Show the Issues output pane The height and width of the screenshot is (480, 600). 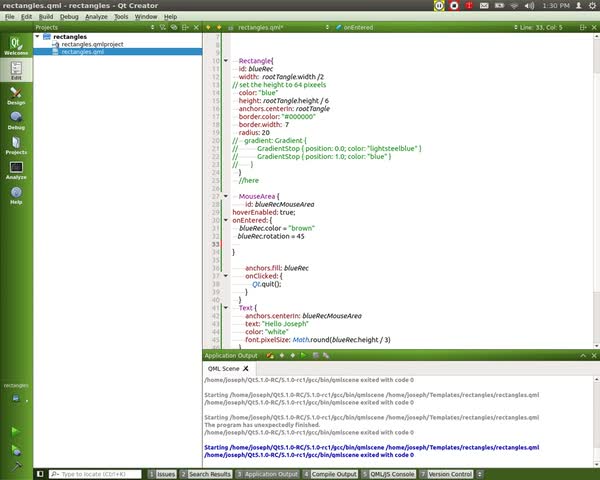point(162,474)
